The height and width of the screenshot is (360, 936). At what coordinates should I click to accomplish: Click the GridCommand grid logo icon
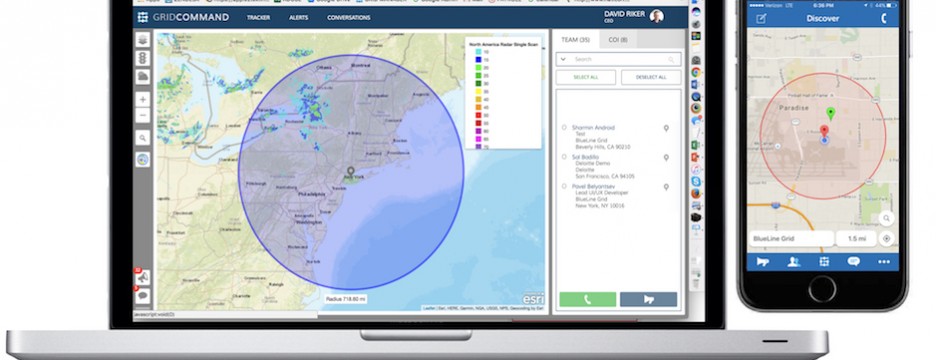143,17
